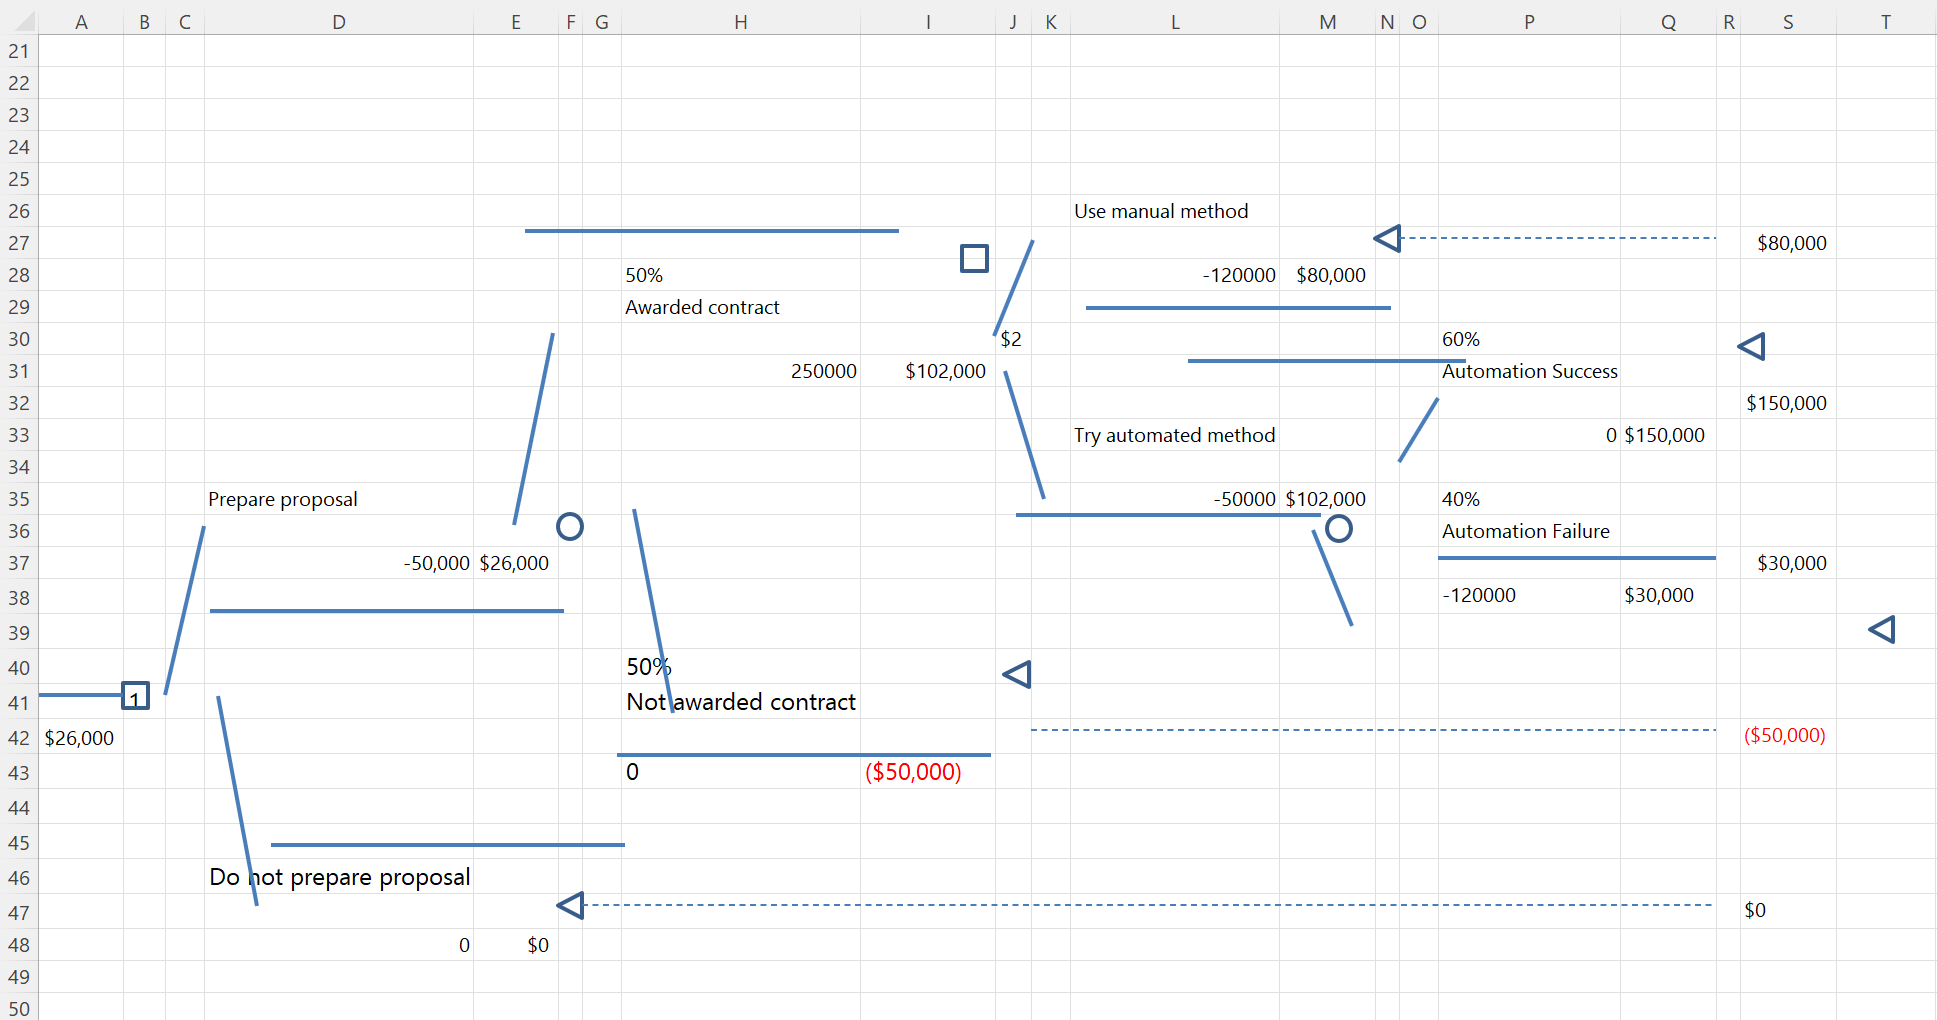Viewport: 1937px width, 1020px height.
Task: Click the Prepare proposal branch label
Action: pyautogui.click(x=283, y=499)
